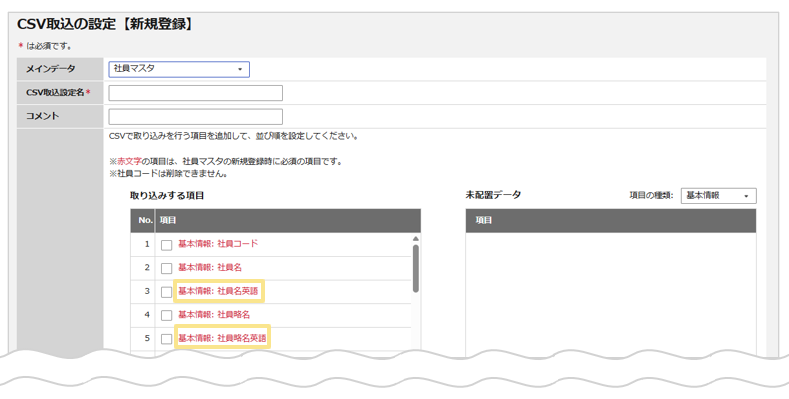Click row number 3 in the item list
Image resolution: width=789 pixels, height=399 pixels.
147,291
